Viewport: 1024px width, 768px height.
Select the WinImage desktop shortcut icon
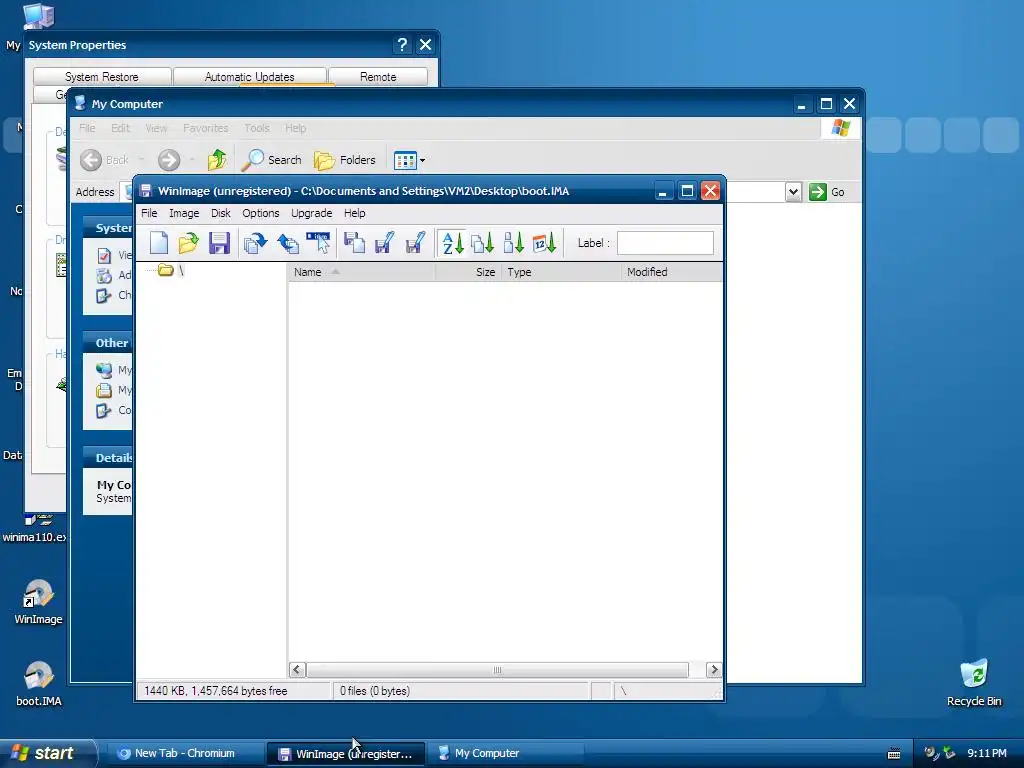38,601
